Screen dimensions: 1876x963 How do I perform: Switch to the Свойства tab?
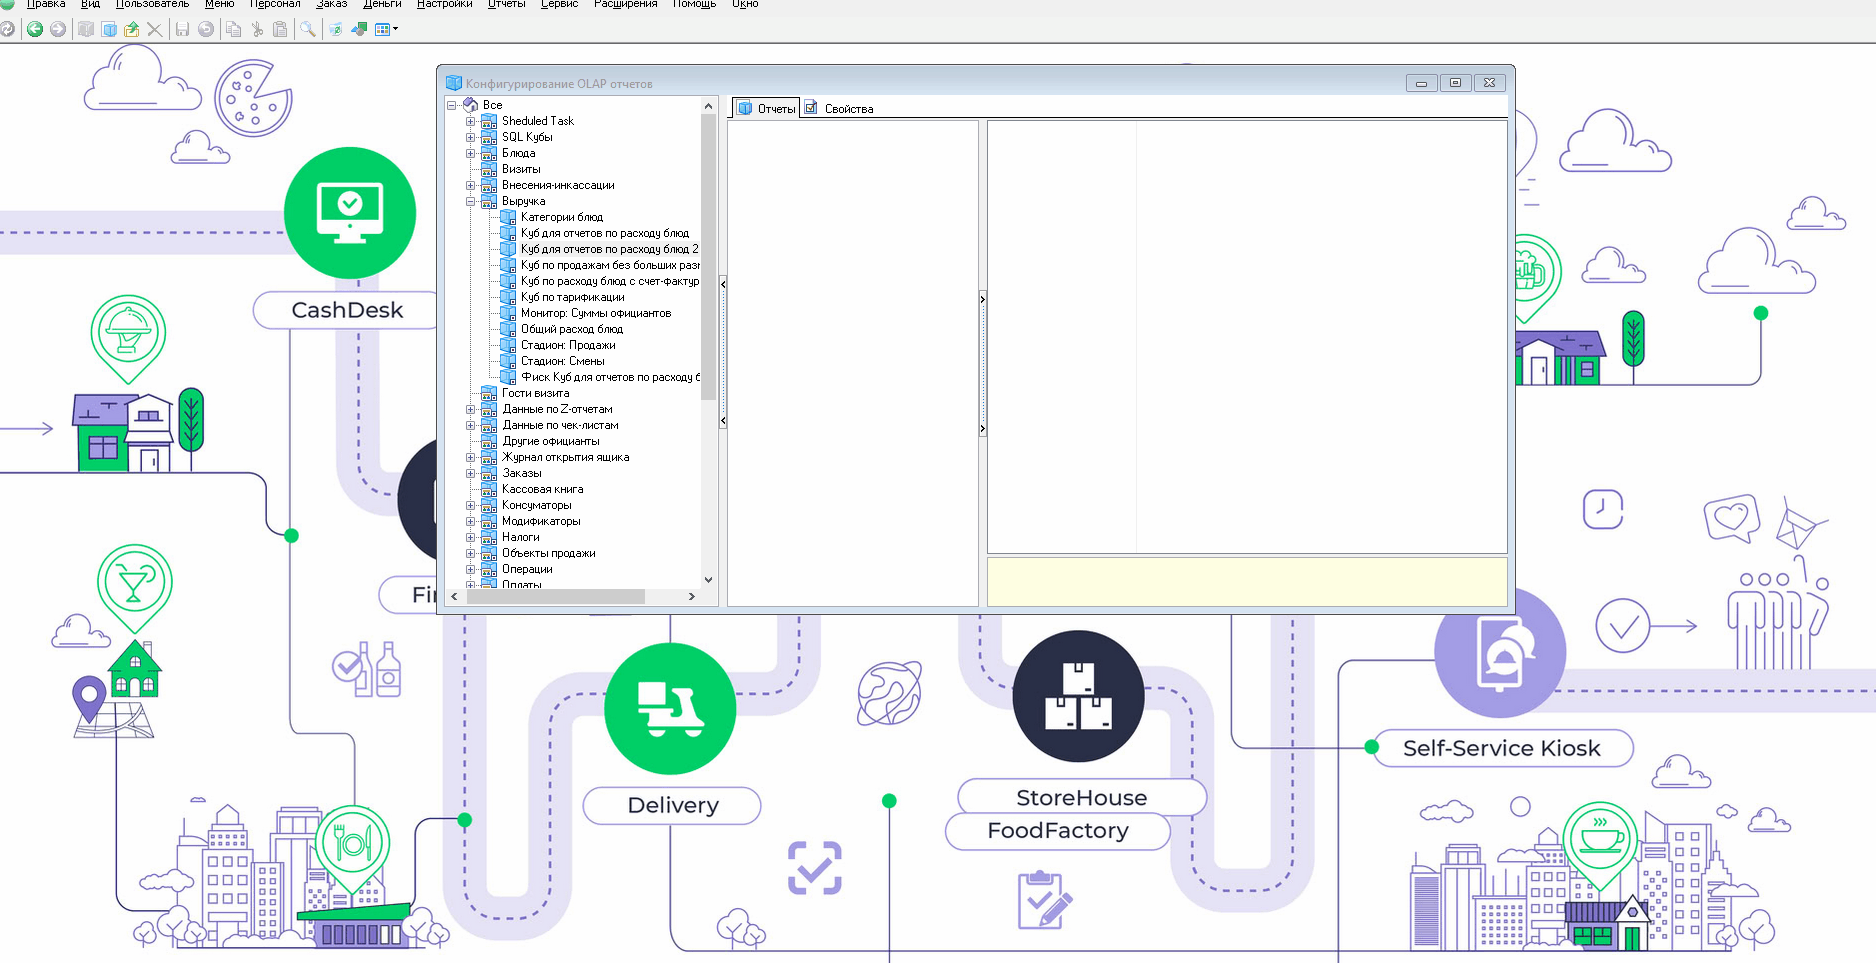coord(848,109)
